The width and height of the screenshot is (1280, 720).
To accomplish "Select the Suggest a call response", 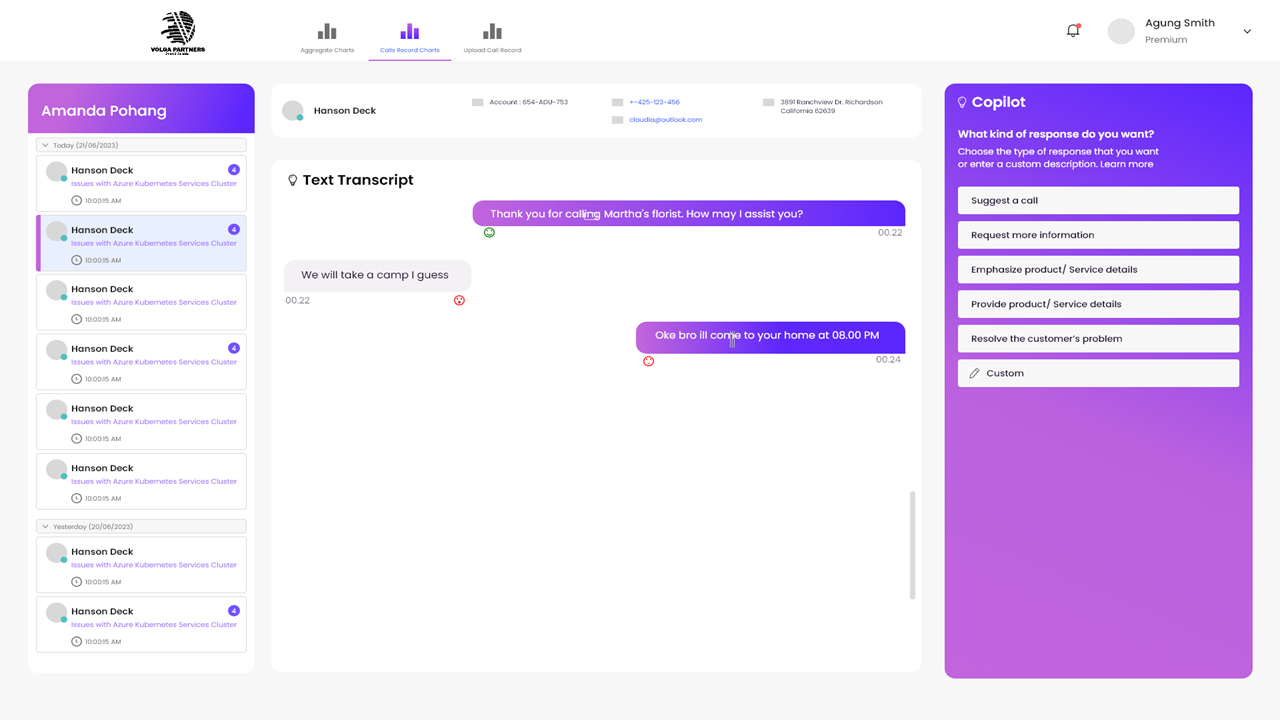I will click(x=1098, y=200).
